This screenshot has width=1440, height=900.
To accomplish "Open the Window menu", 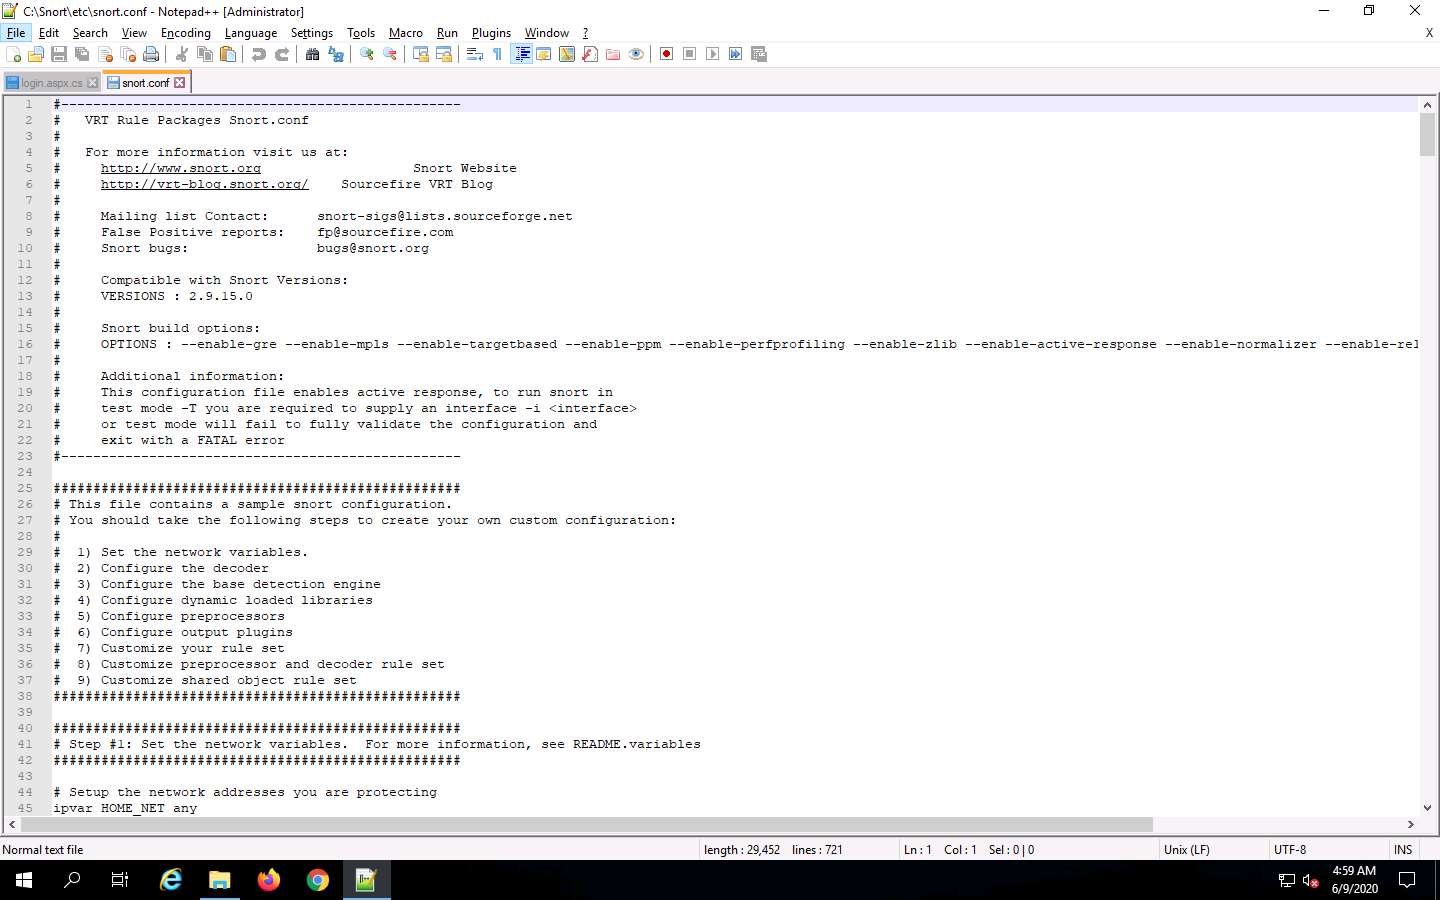I will [547, 33].
